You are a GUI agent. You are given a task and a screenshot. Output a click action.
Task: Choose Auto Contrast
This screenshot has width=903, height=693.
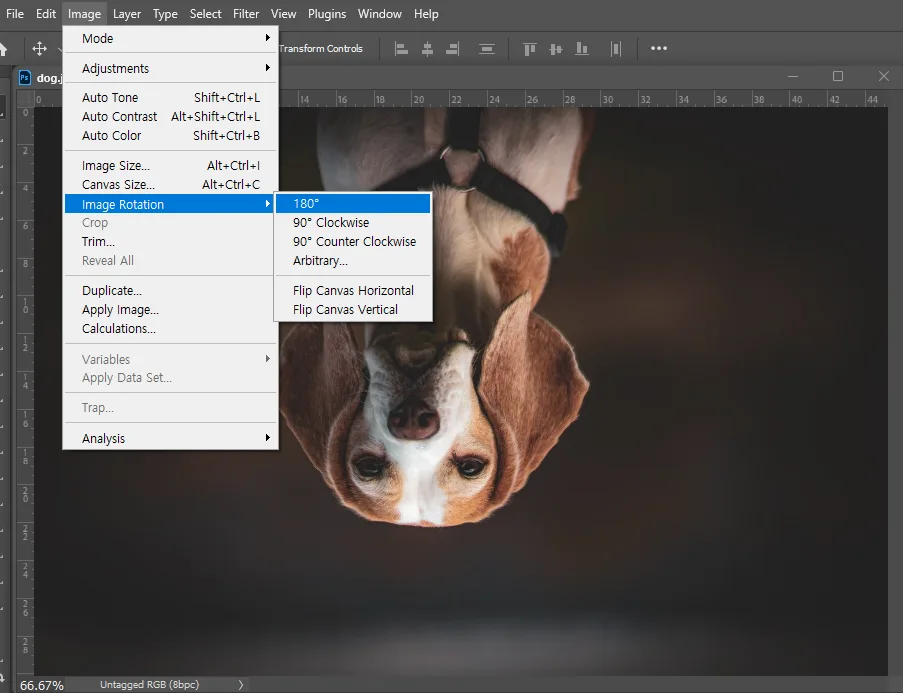(x=171, y=116)
